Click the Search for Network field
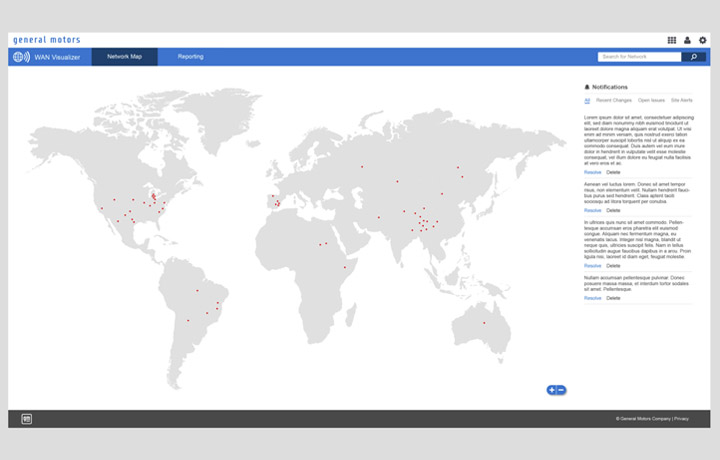 pos(639,57)
